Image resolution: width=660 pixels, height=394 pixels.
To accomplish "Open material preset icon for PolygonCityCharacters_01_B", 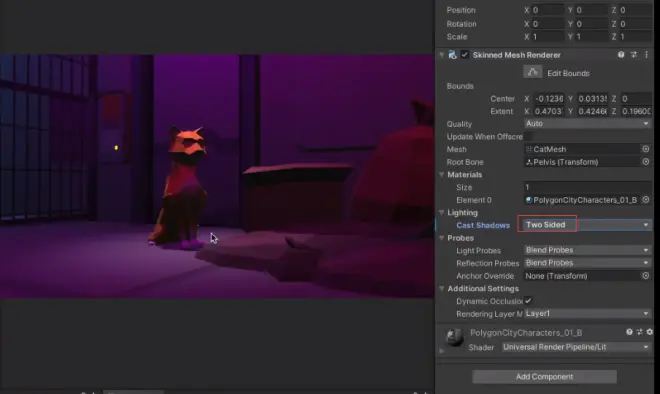I will 639,332.
